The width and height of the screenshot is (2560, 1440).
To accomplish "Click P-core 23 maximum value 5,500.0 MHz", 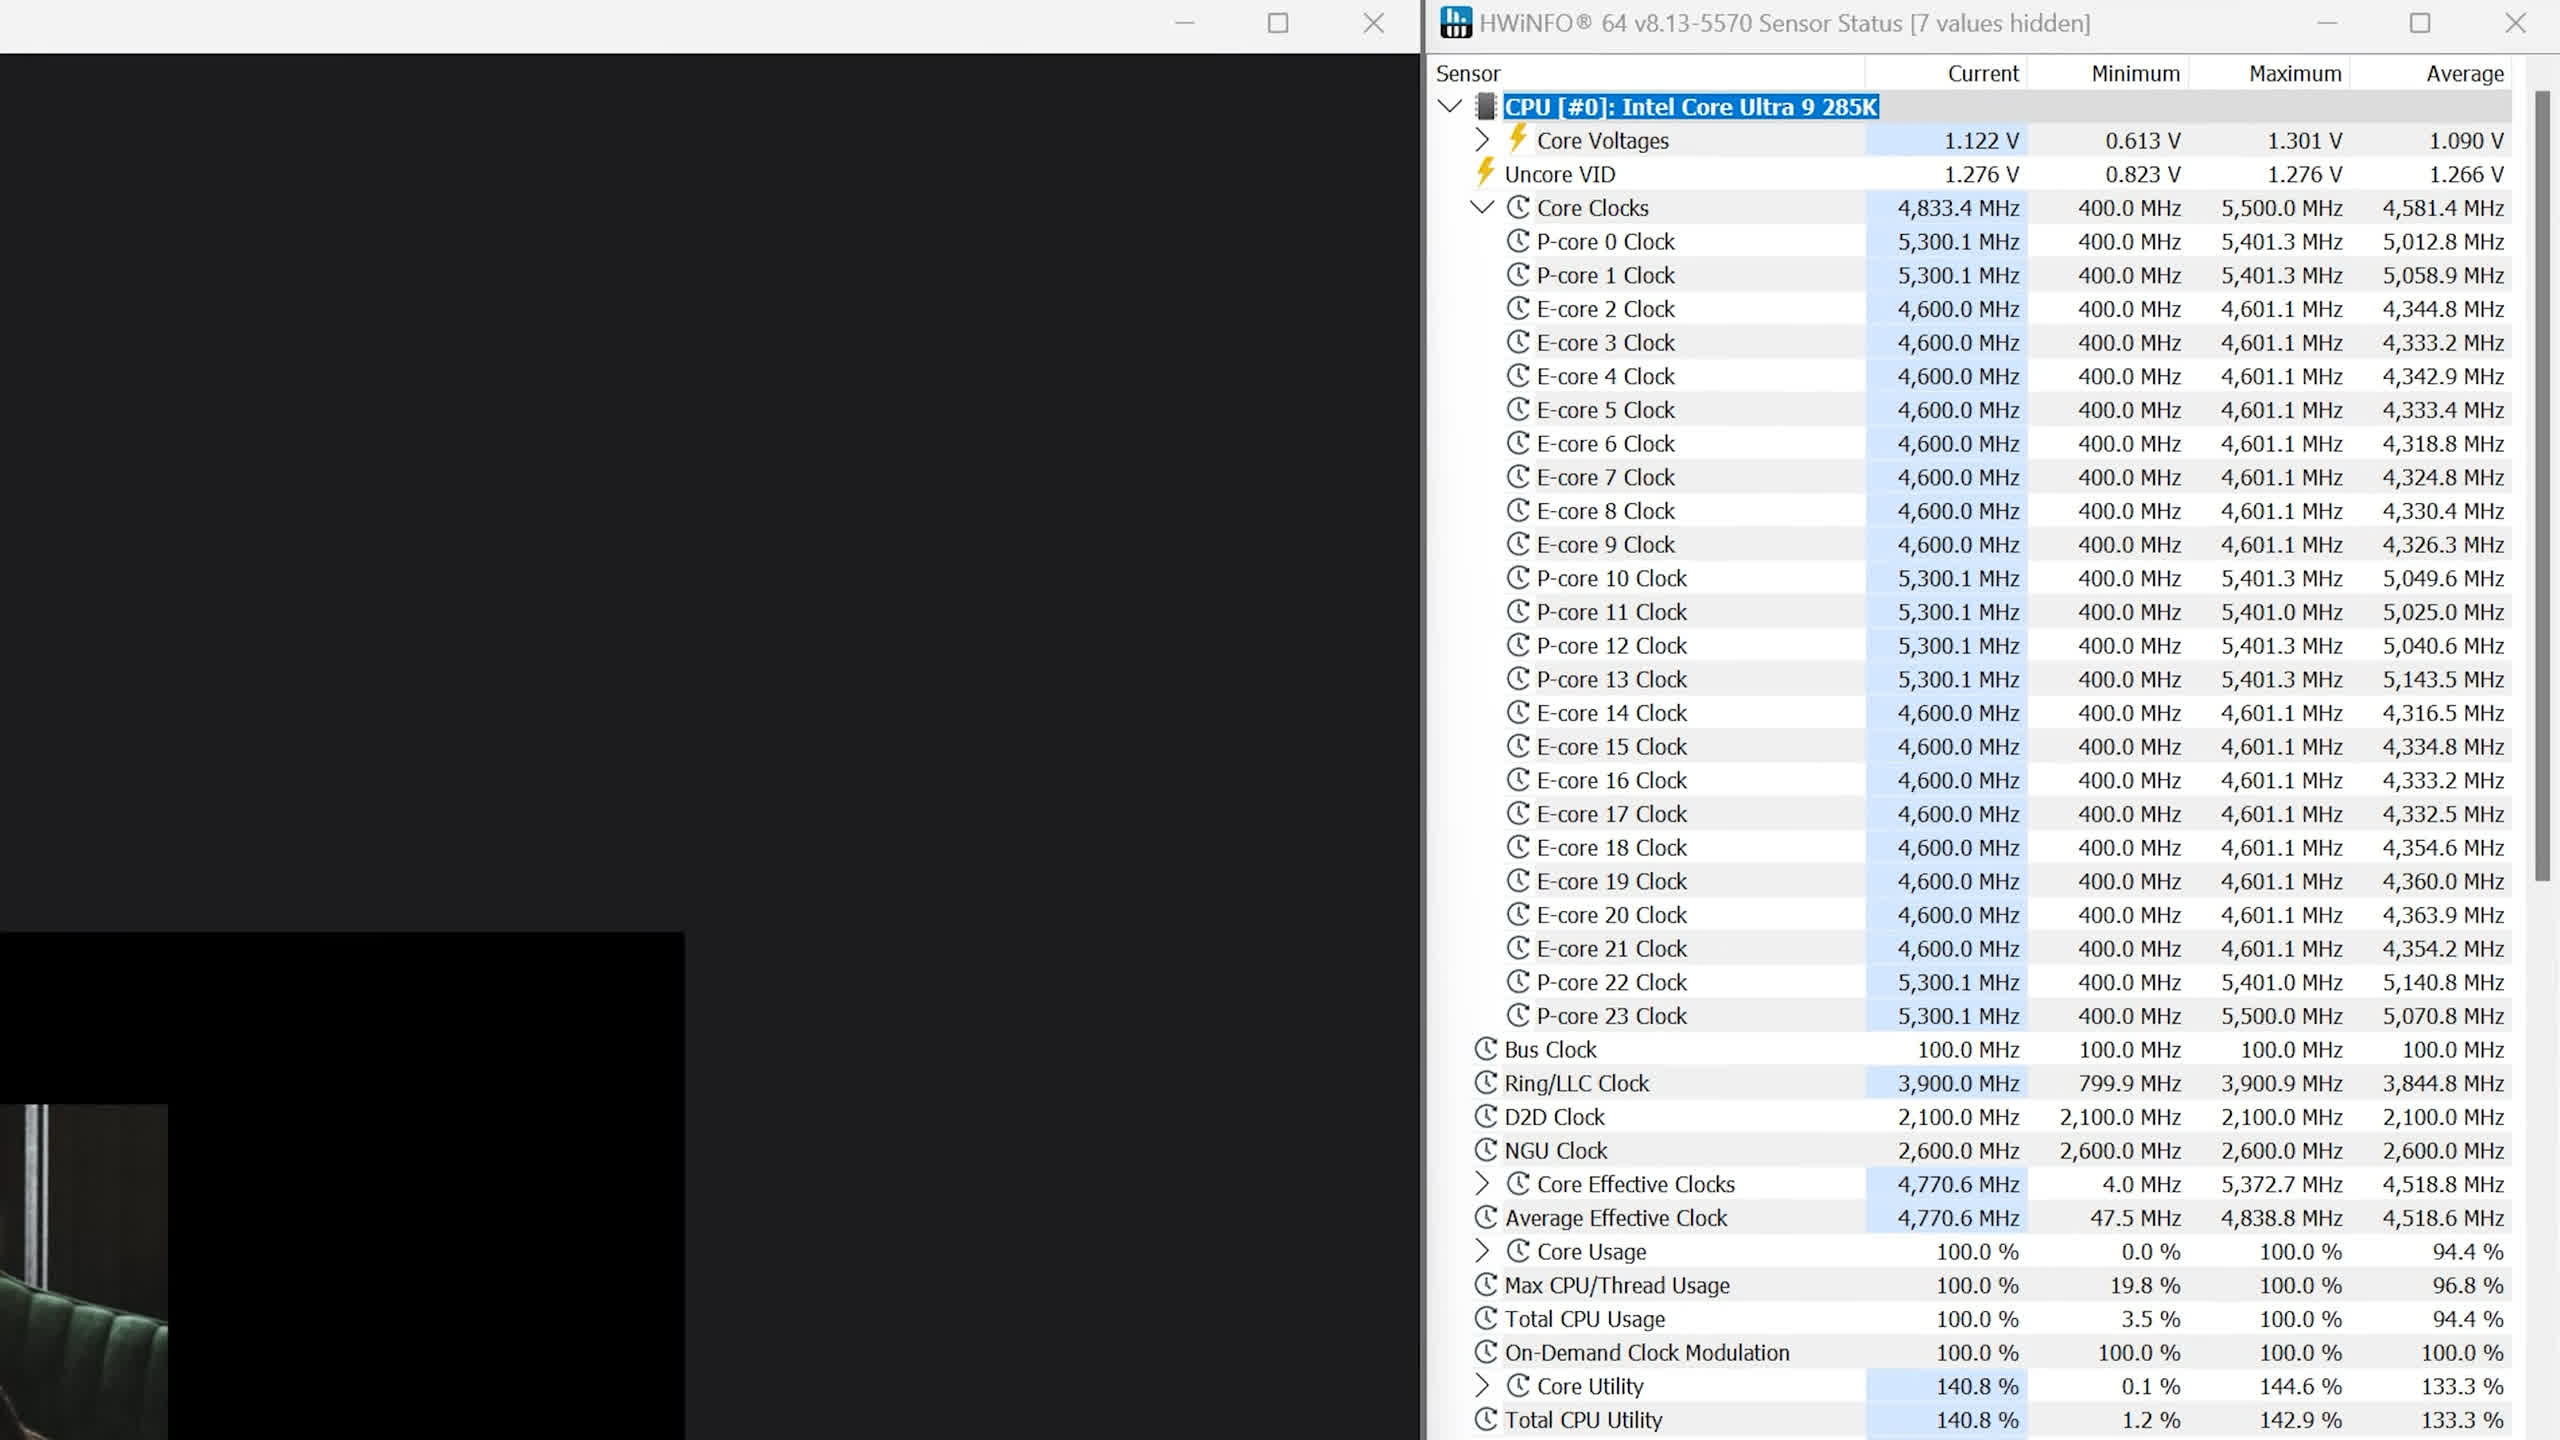I will click(2282, 1016).
